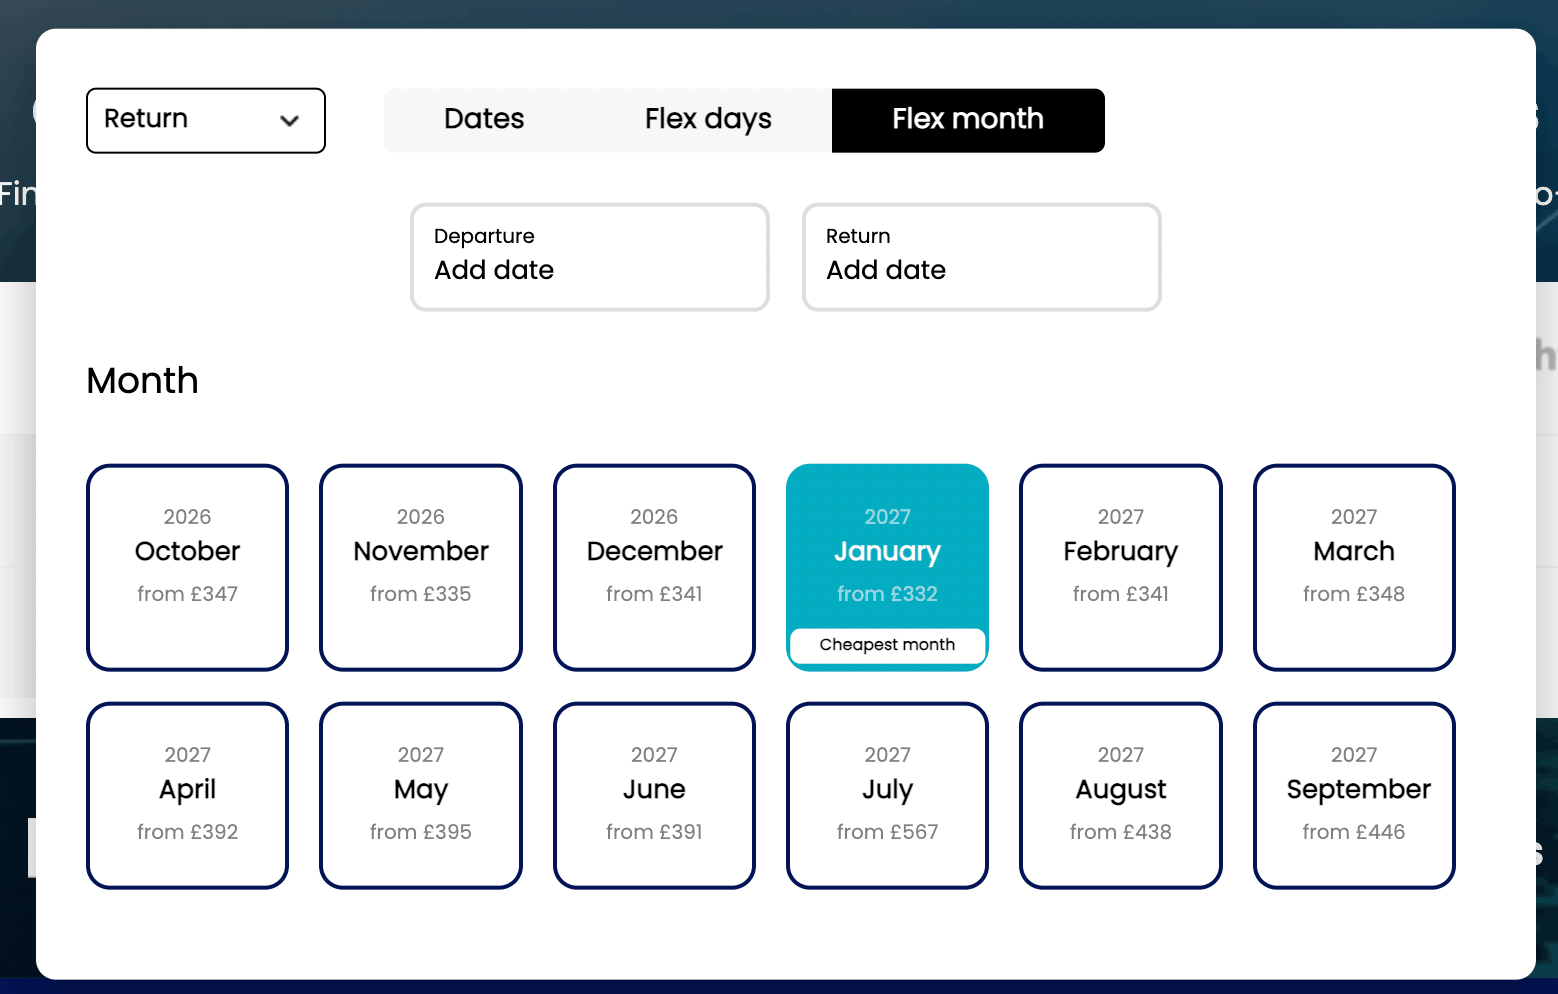Select the Flex month tab
1558x994 pixels.
[968, 120]
